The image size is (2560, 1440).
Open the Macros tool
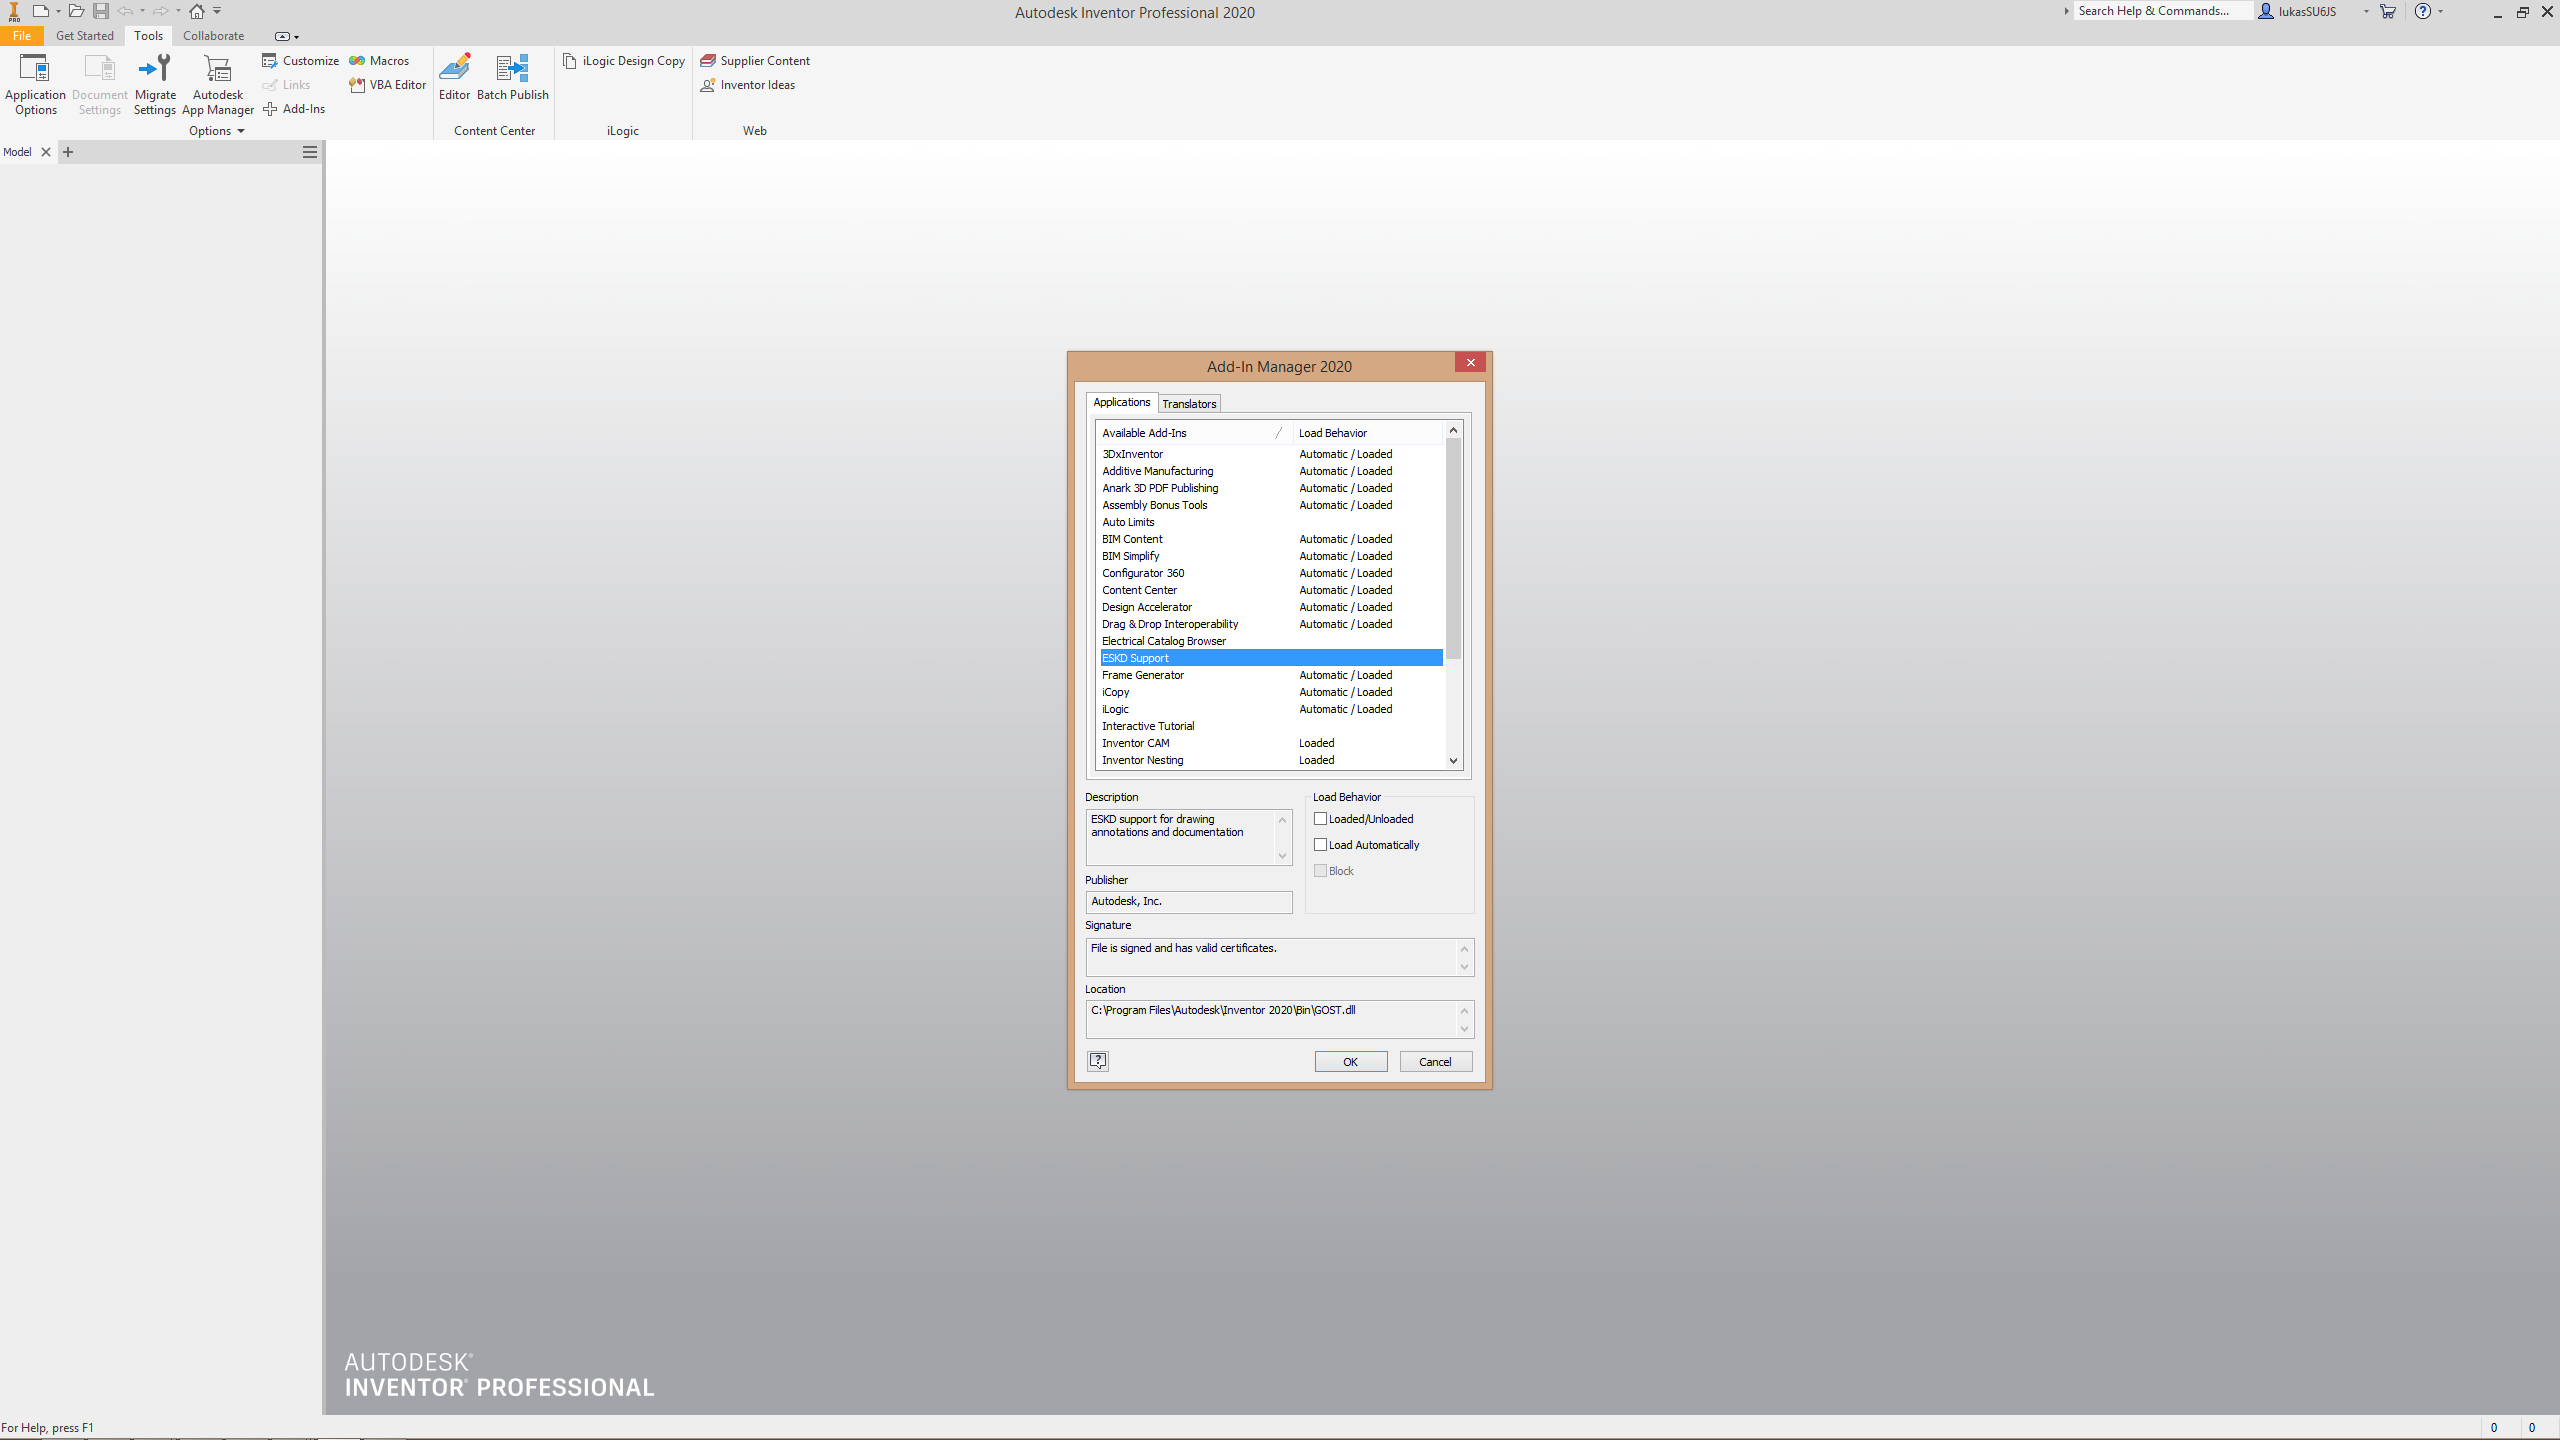click(x=379, y=60)
